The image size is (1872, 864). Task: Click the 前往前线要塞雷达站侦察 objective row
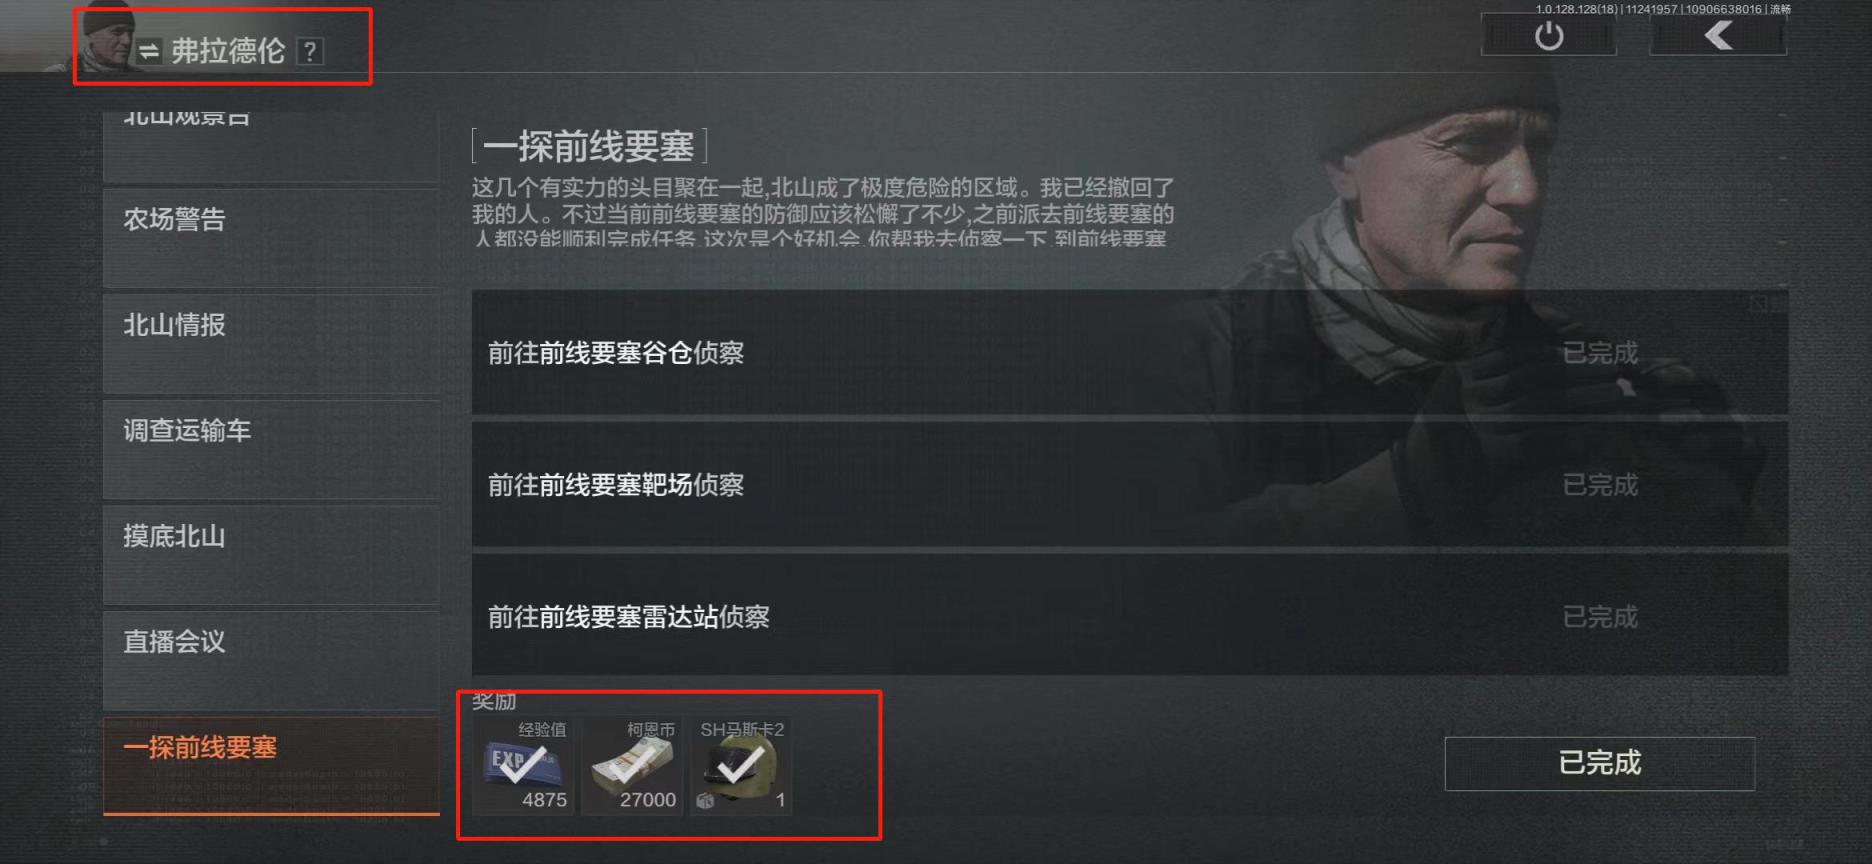tap(1129, 616)
